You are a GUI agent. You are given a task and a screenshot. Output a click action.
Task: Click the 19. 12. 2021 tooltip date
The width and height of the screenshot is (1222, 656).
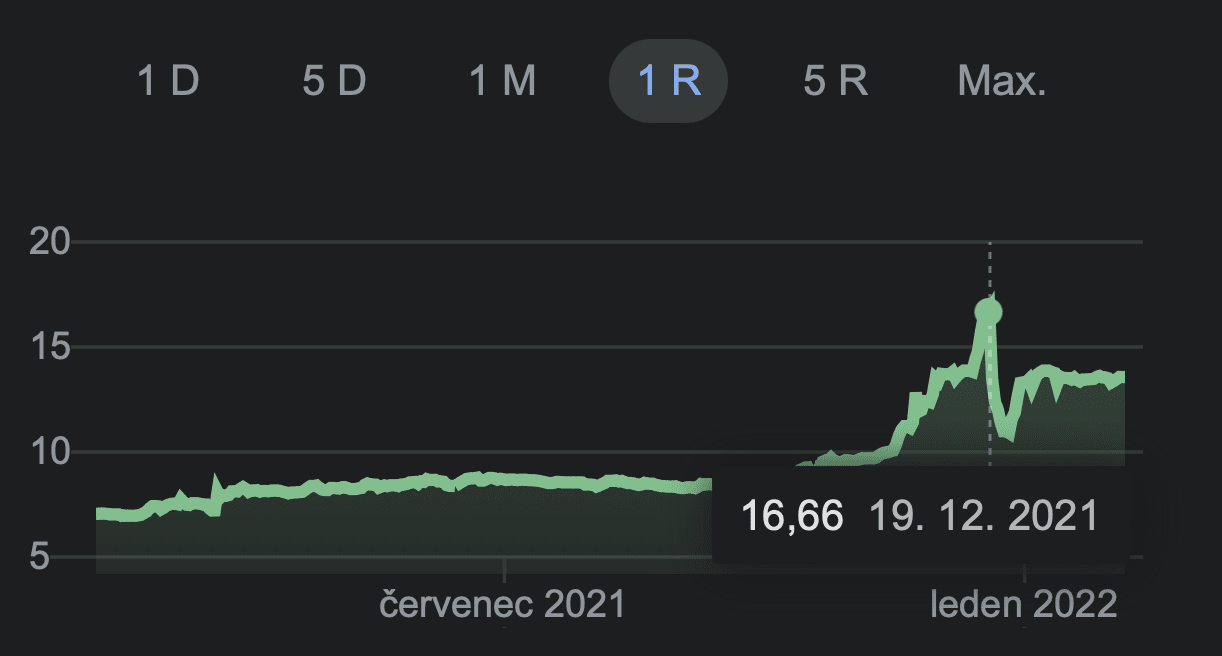tap(983, 517)
